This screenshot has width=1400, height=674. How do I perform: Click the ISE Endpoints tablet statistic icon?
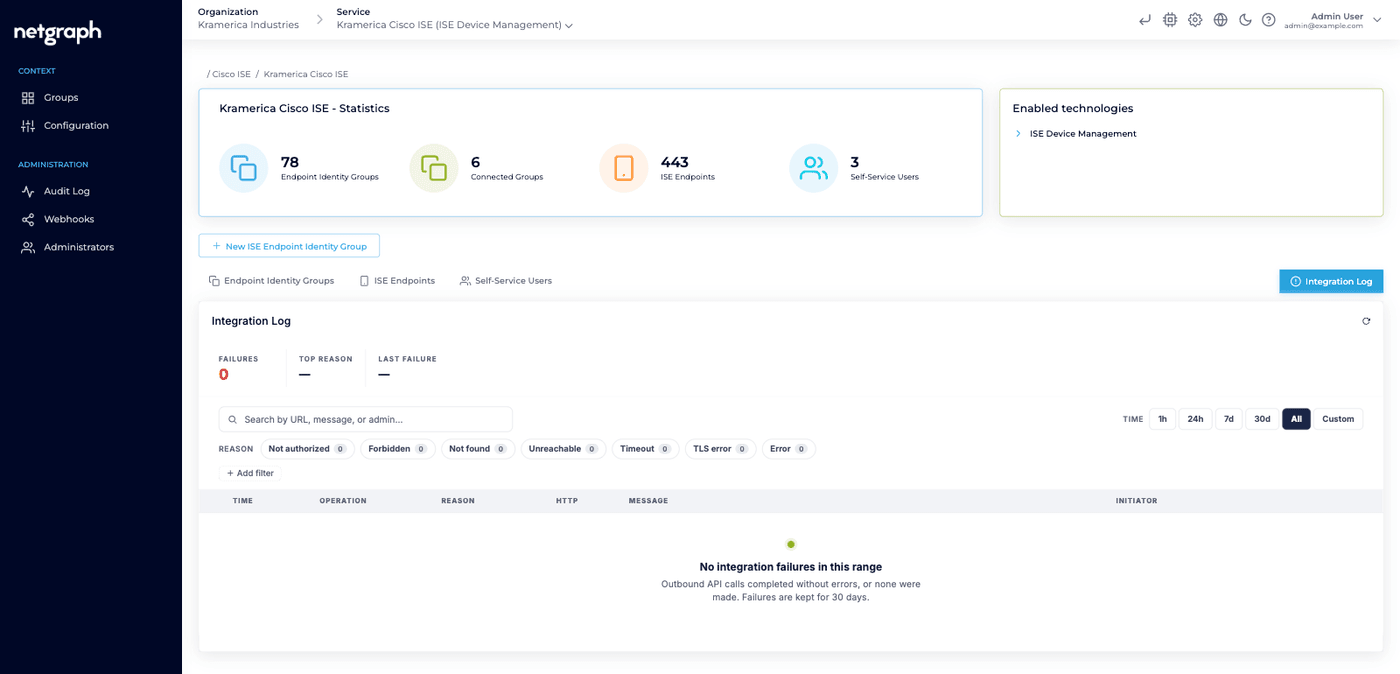pos(624,168)
